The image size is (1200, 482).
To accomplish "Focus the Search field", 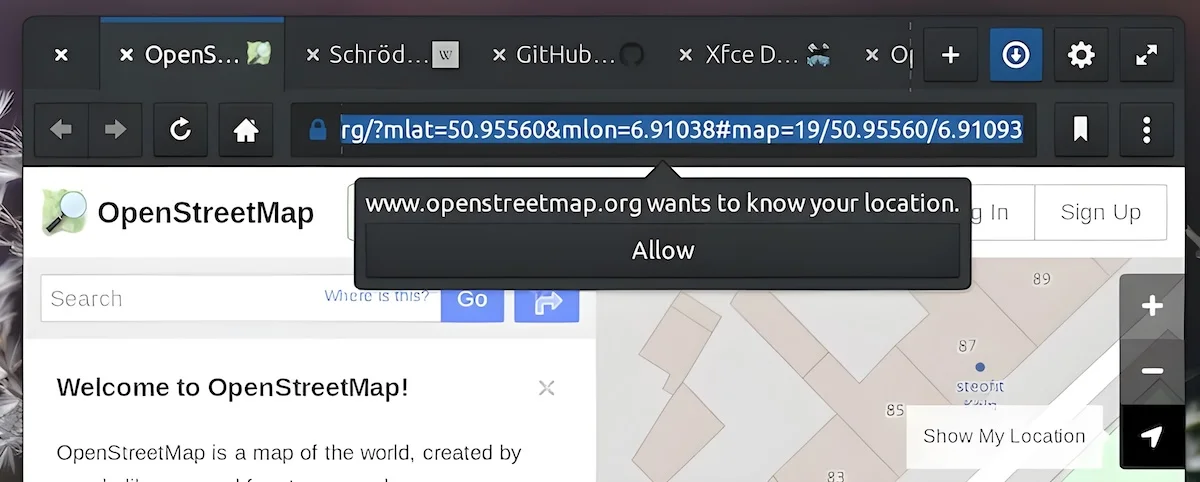I will coord(240,298).
